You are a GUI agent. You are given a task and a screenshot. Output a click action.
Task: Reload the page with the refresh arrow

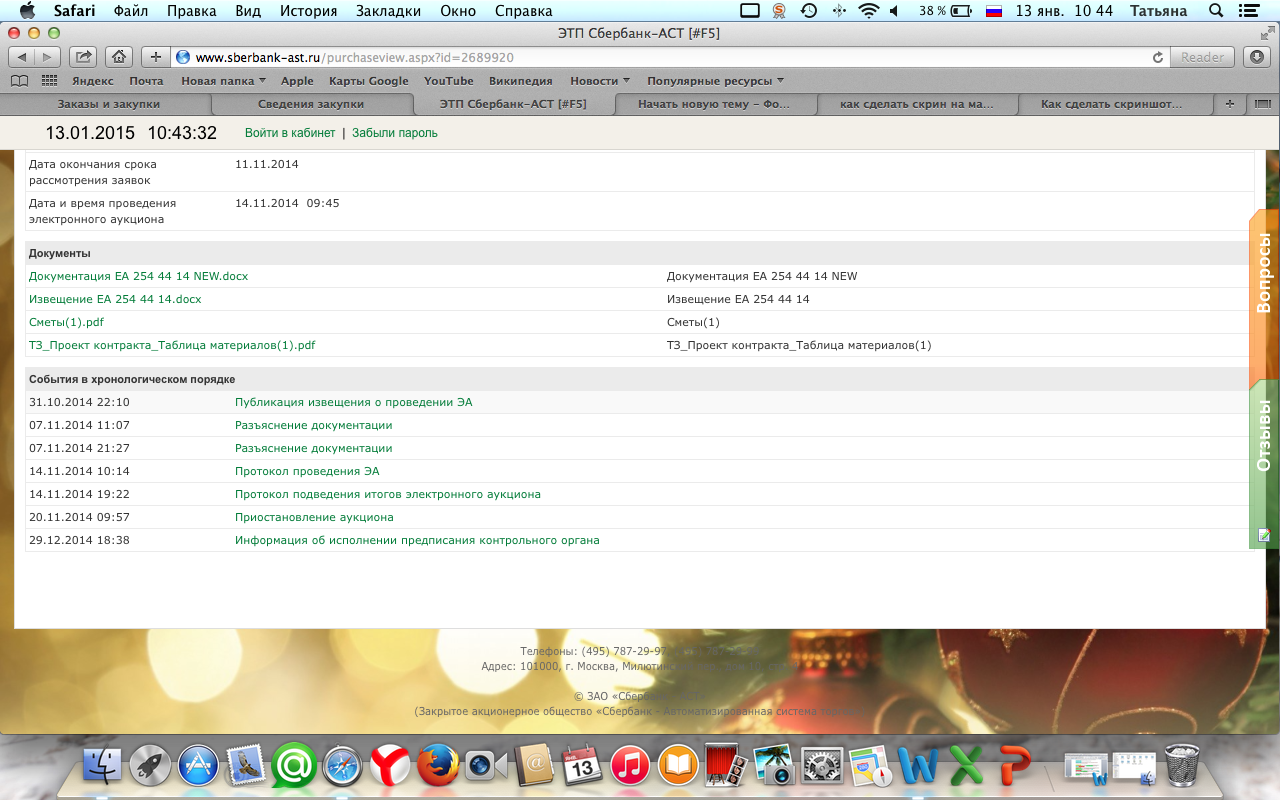(1158, 57)
